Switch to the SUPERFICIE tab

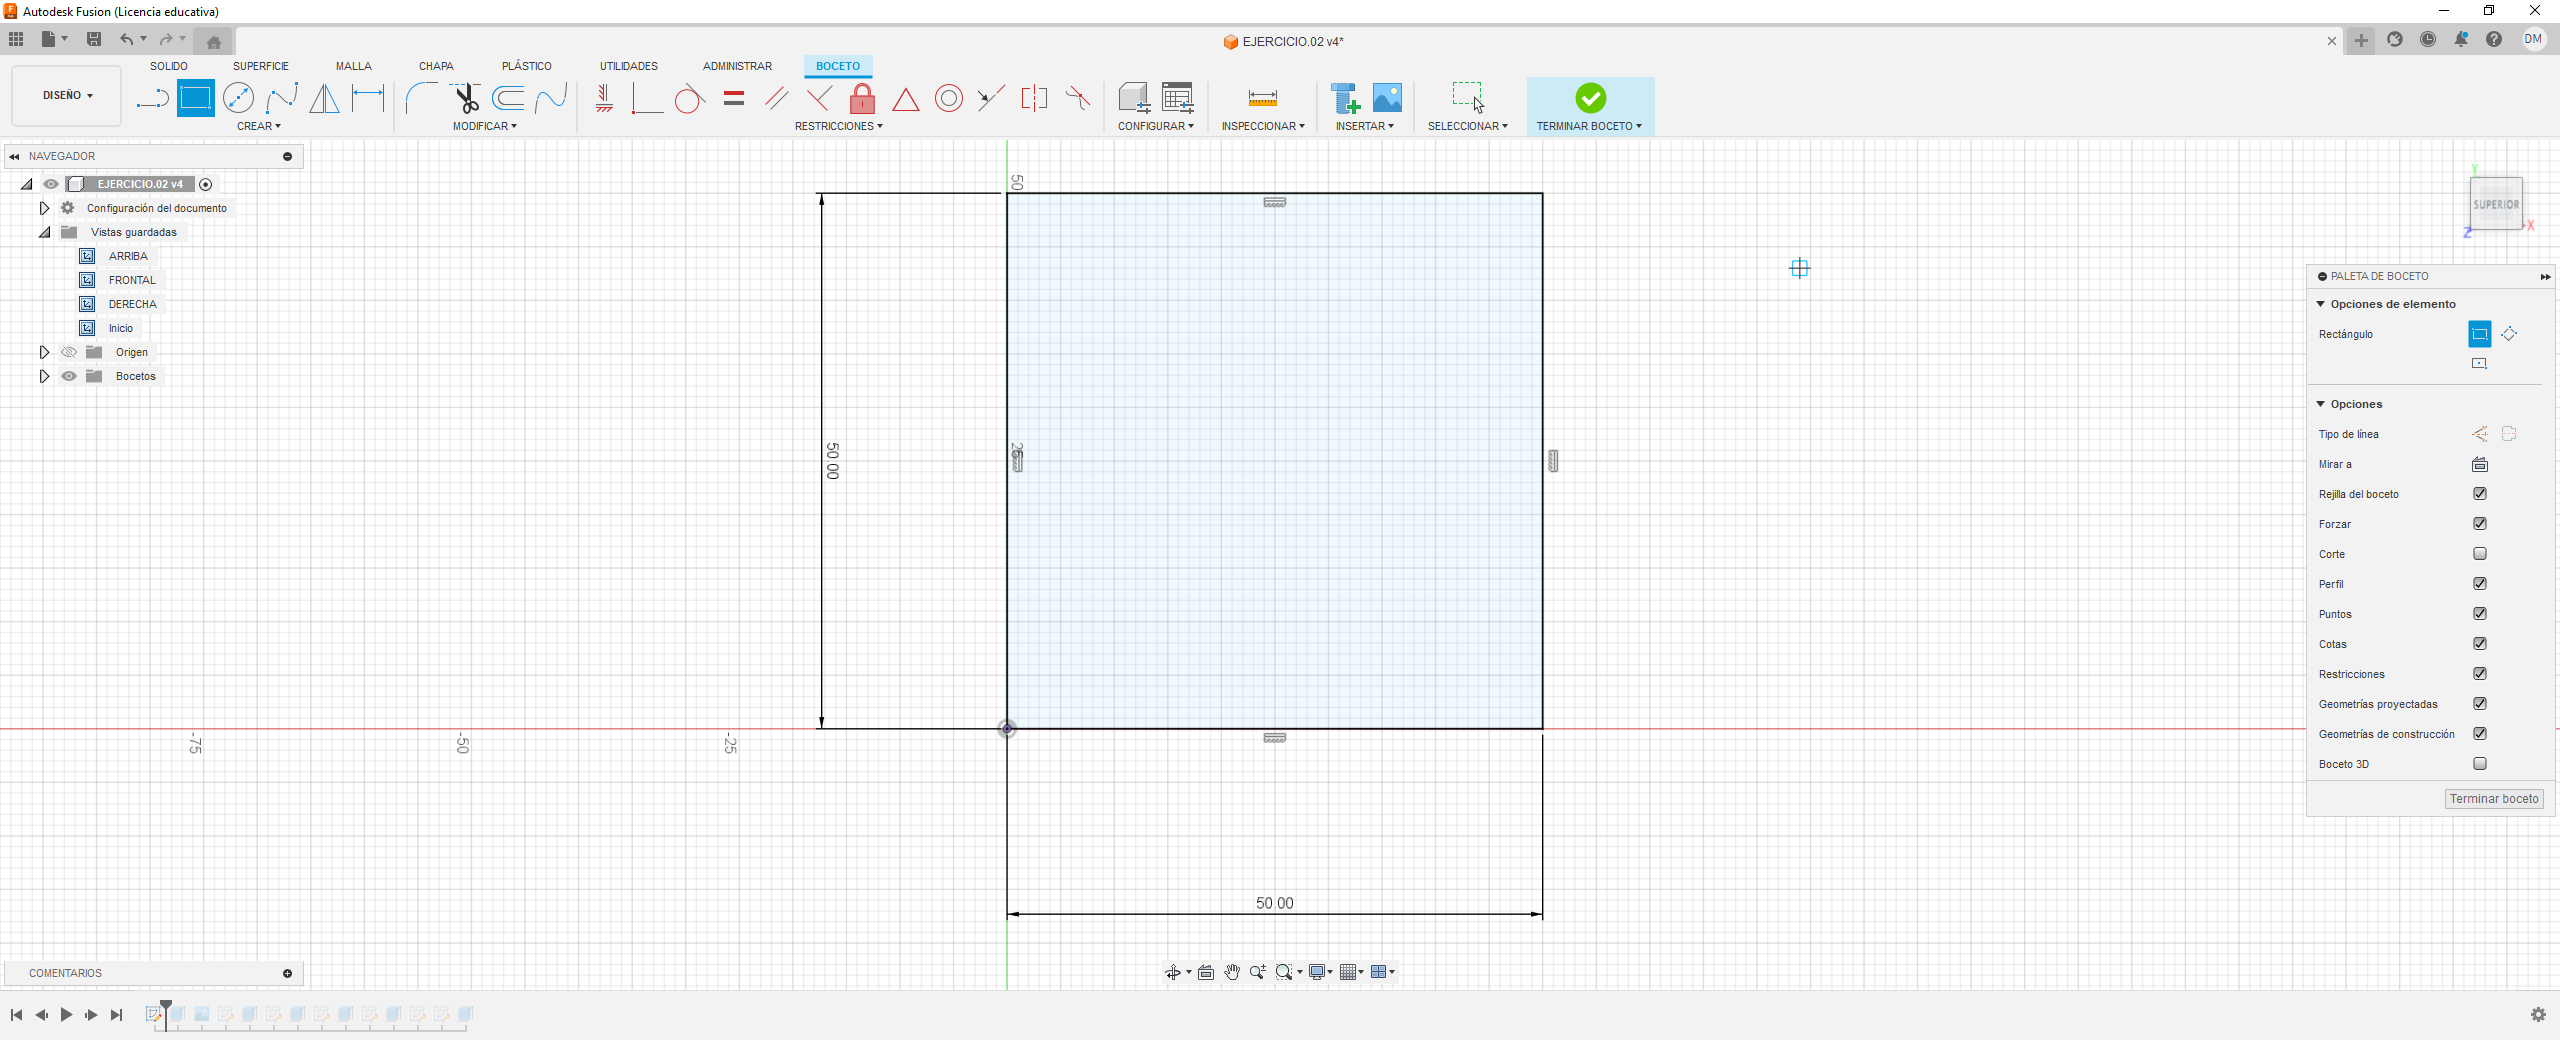click(x=261, y=66)
